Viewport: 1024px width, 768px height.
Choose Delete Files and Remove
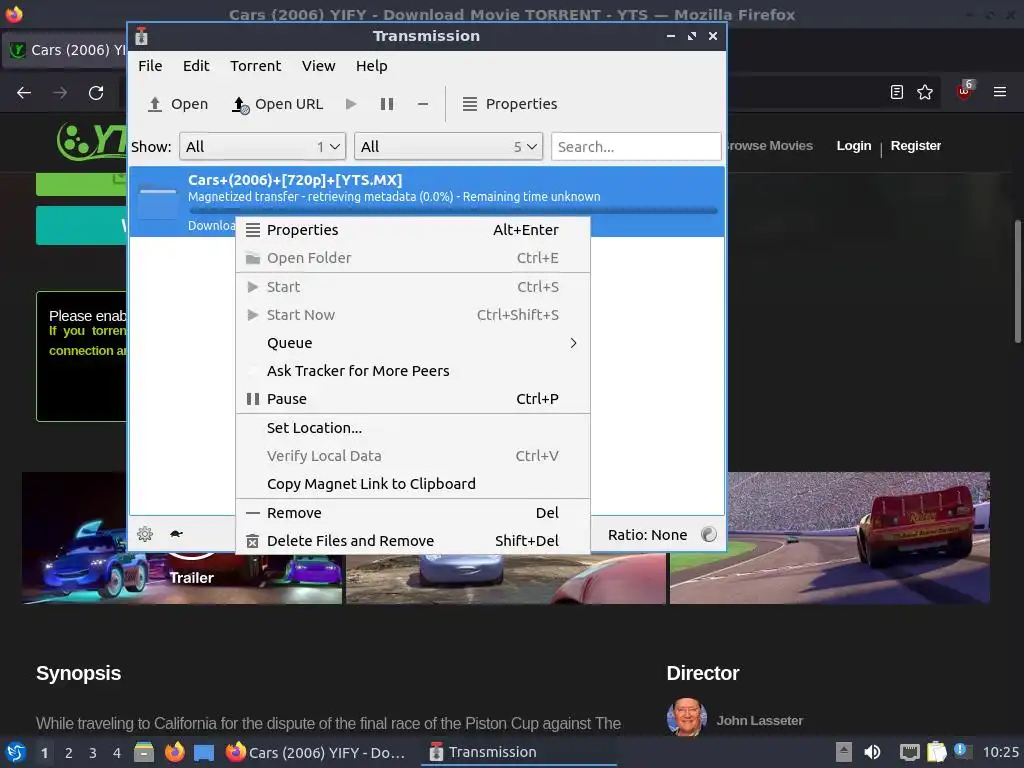tap(413, 541)
